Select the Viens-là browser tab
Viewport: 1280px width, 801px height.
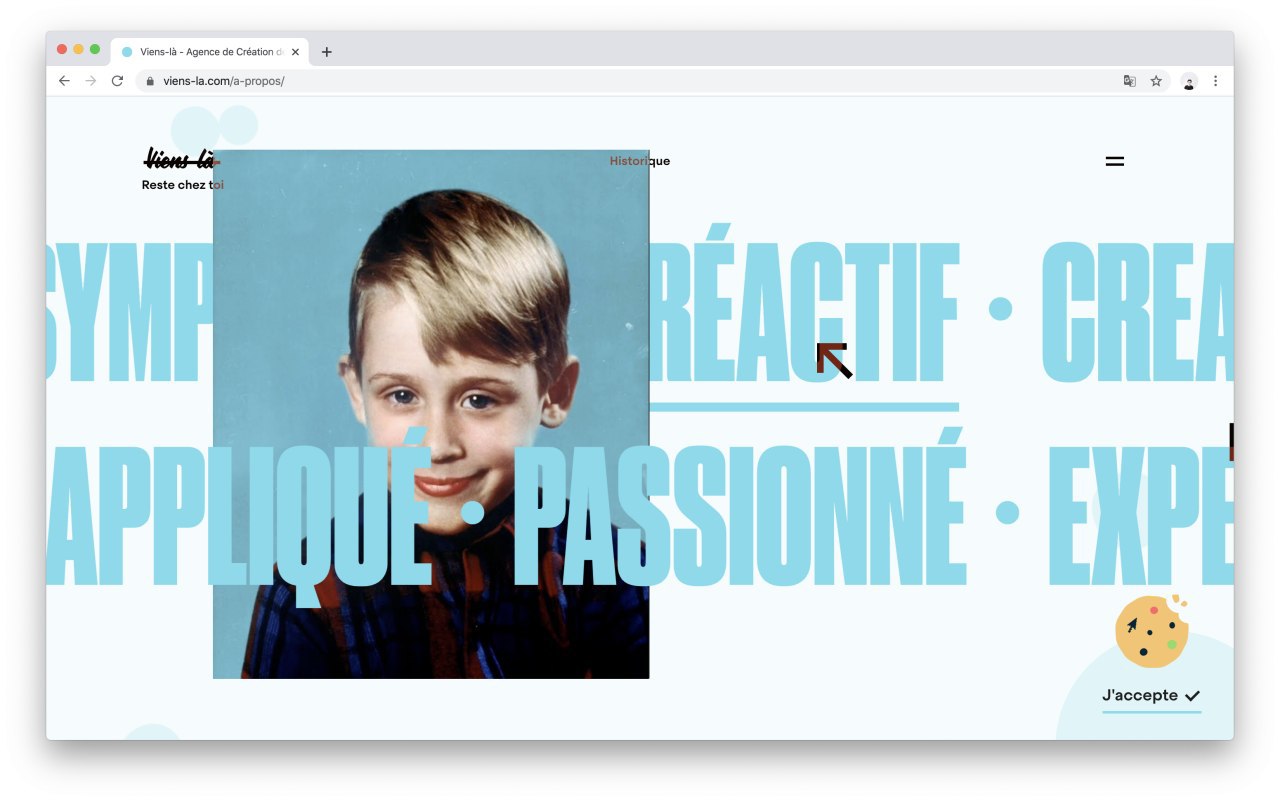tap(210, 52)
